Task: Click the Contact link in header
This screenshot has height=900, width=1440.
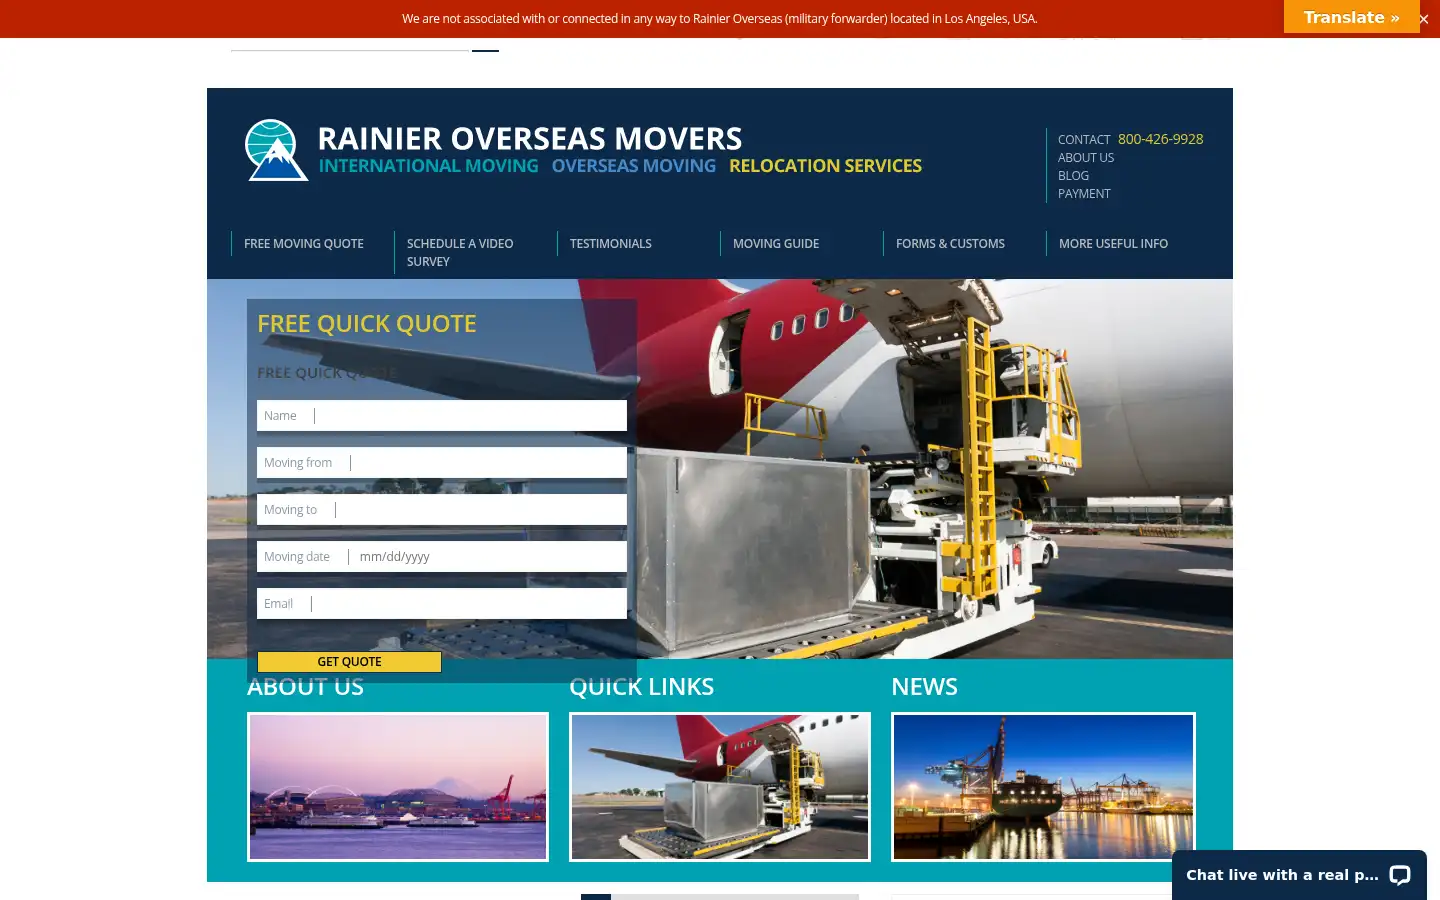Action: tap(1084, 140)
